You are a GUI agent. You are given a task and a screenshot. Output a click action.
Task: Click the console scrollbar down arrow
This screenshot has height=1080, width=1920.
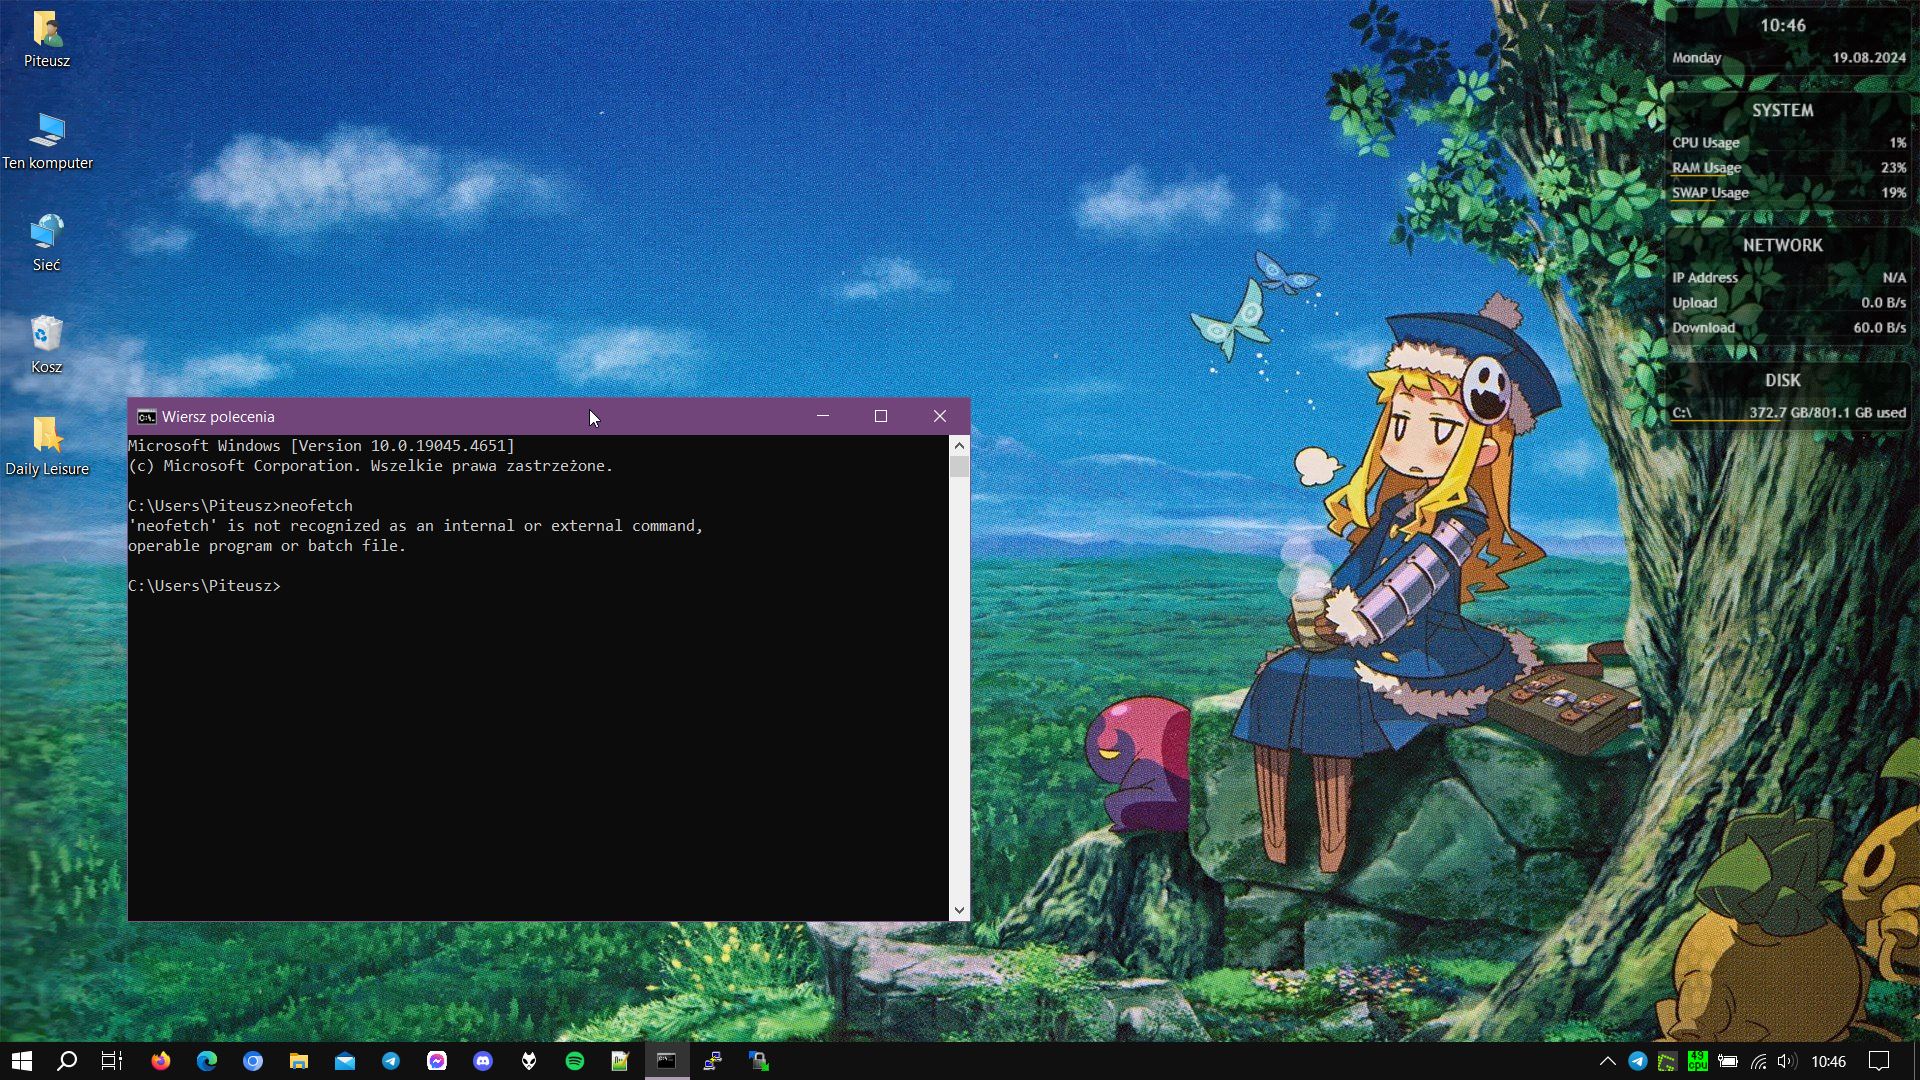(x=959, y=910)
